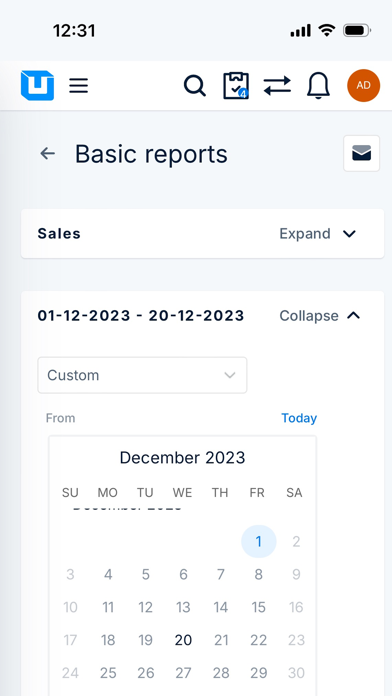Click the Today link
Image resolution: width=392 pixels, height=696 pixels.
[x=299, y=418]
